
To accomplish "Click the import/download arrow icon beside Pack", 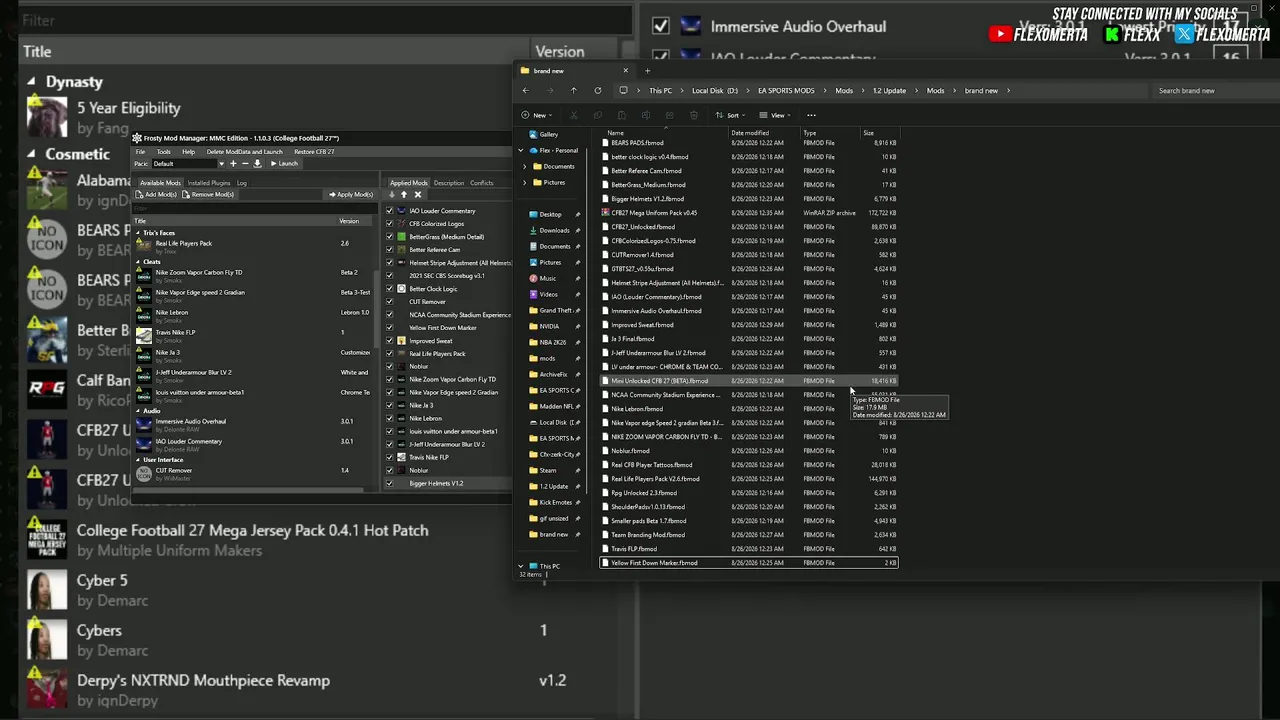I will pyautogui.click(x=257, y=164).
